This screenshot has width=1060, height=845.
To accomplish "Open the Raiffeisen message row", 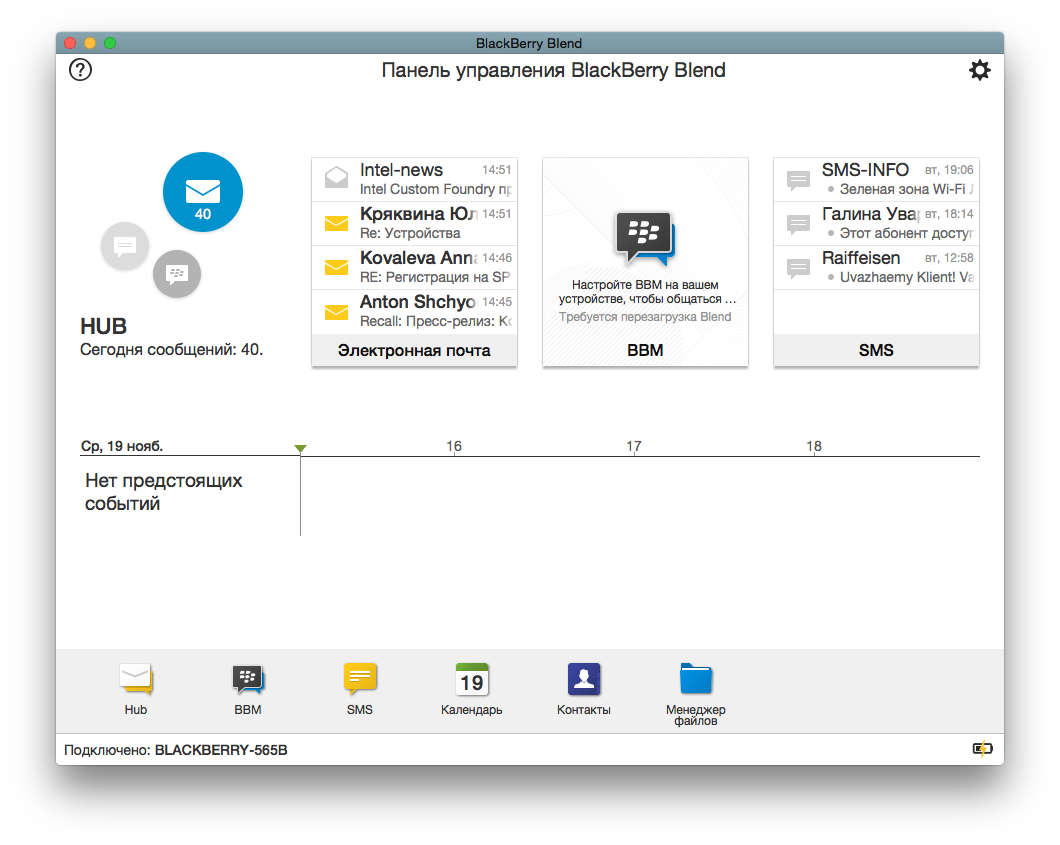I will click(876, 268).
